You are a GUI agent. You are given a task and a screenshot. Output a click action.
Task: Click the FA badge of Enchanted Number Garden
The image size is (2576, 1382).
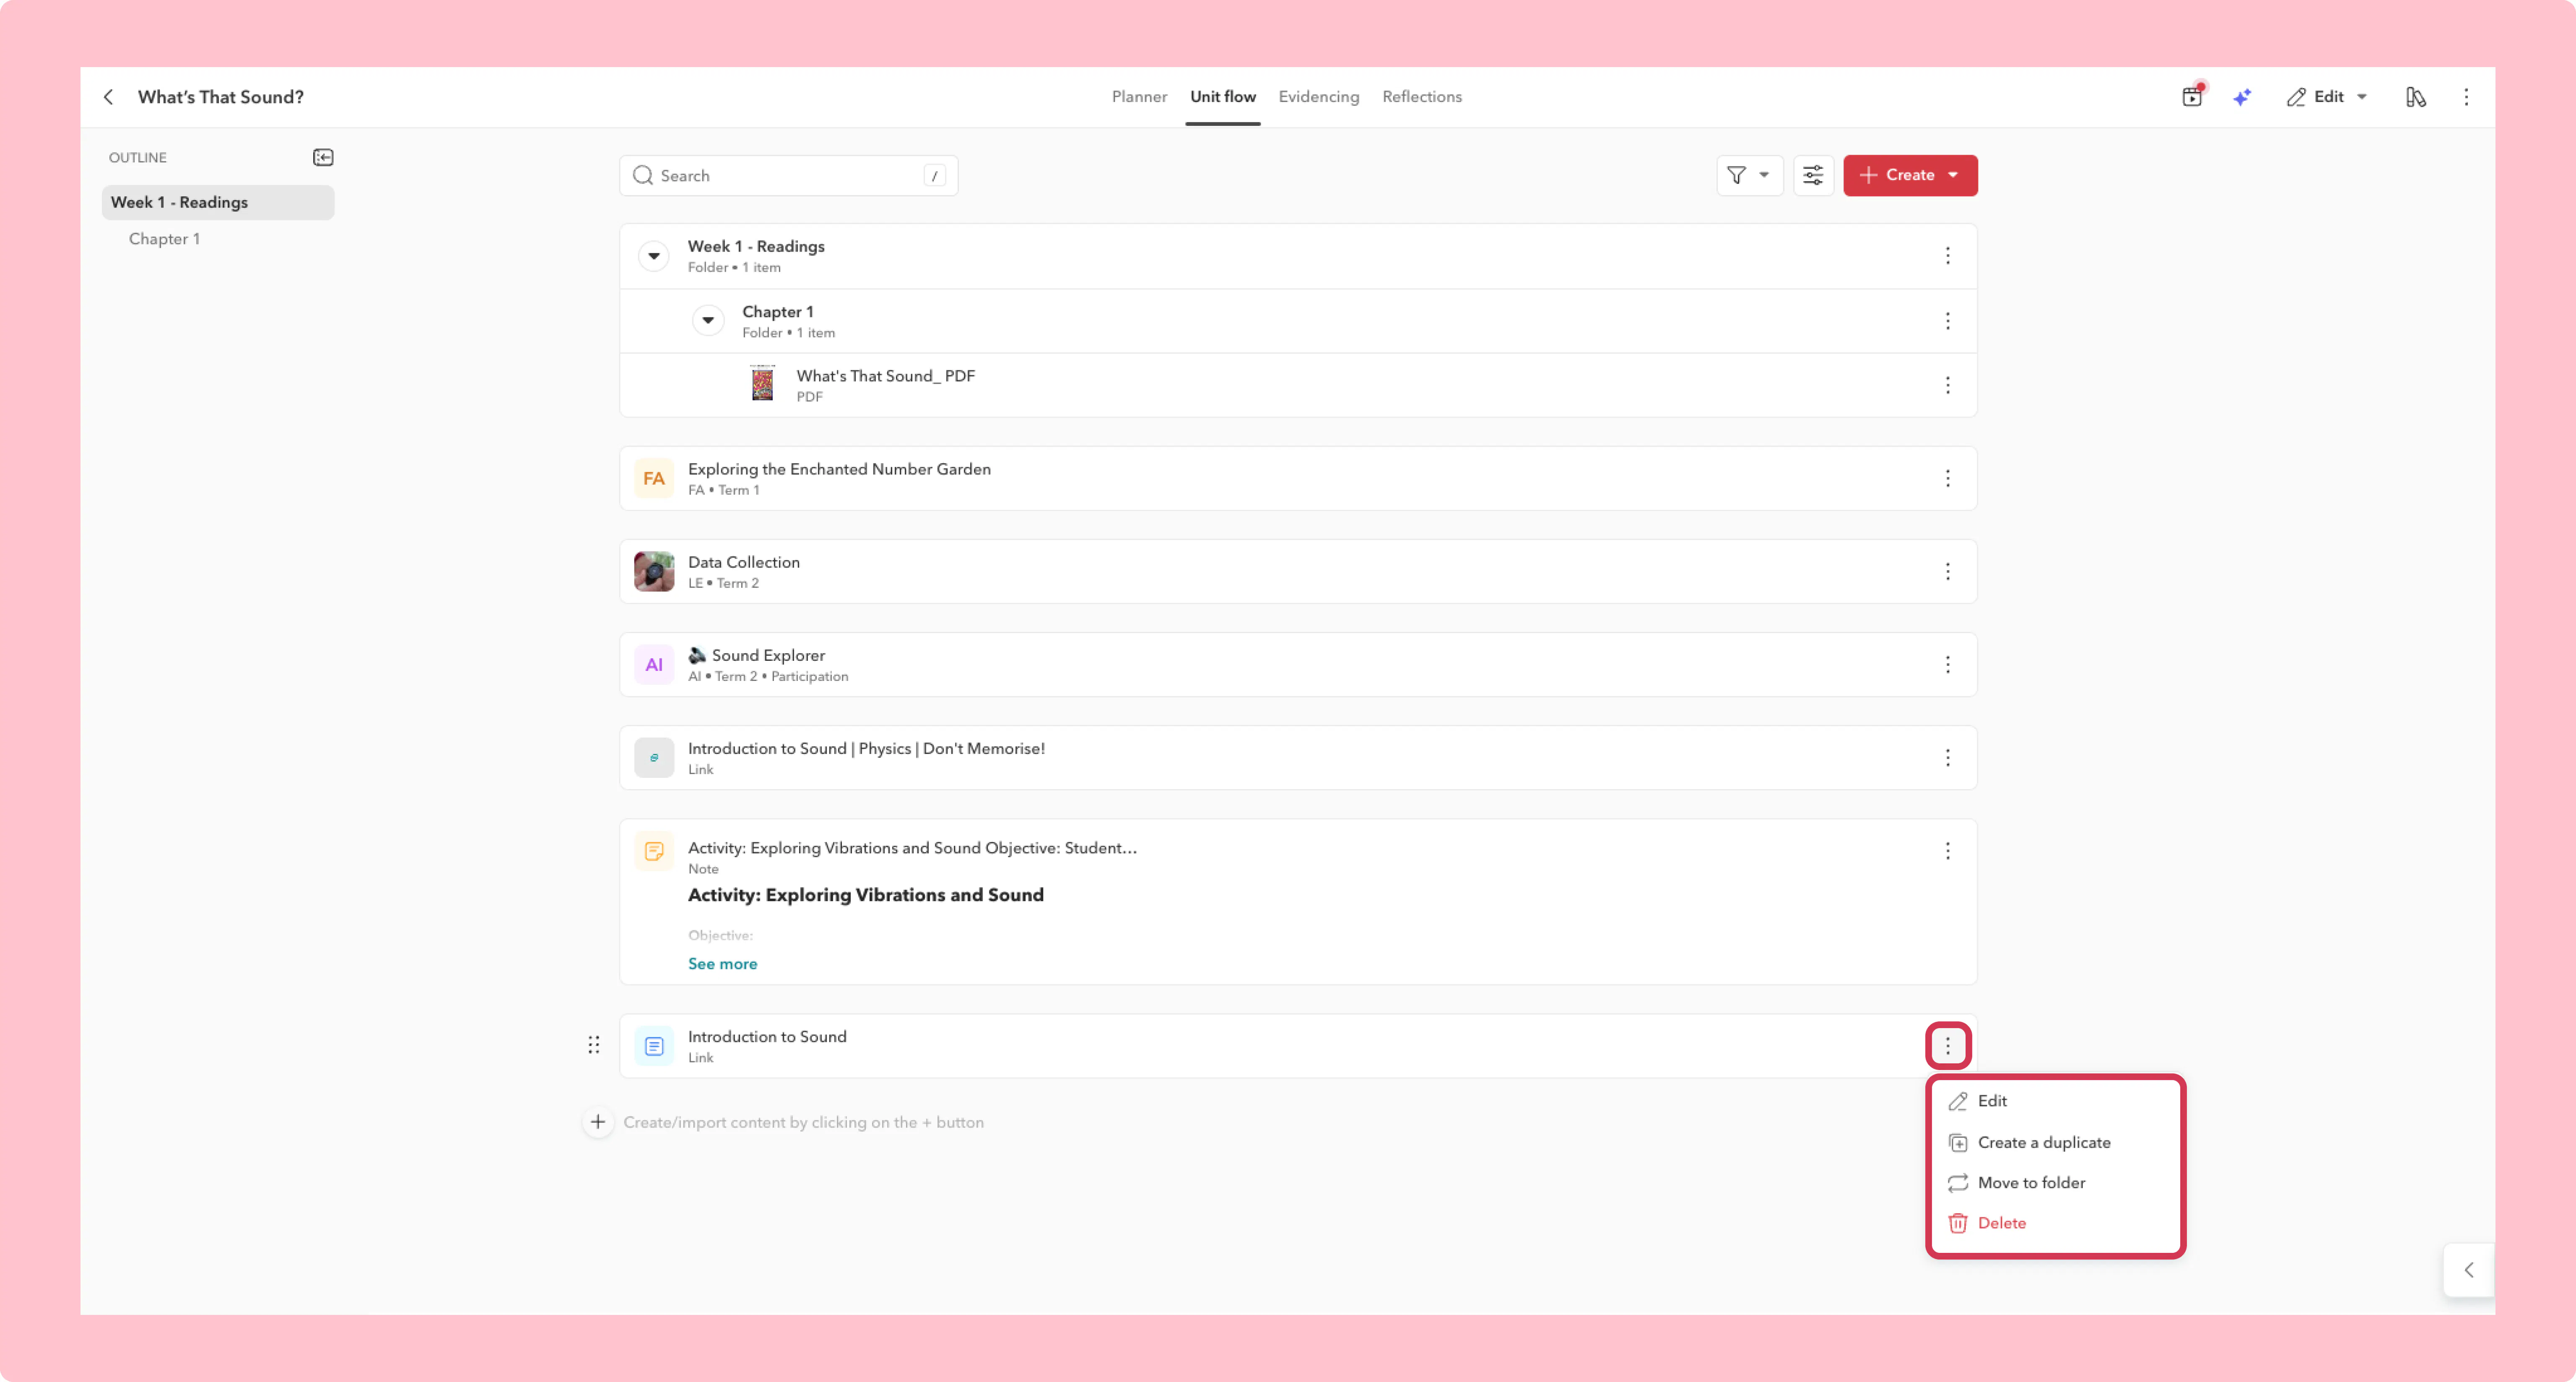[654, 479]
